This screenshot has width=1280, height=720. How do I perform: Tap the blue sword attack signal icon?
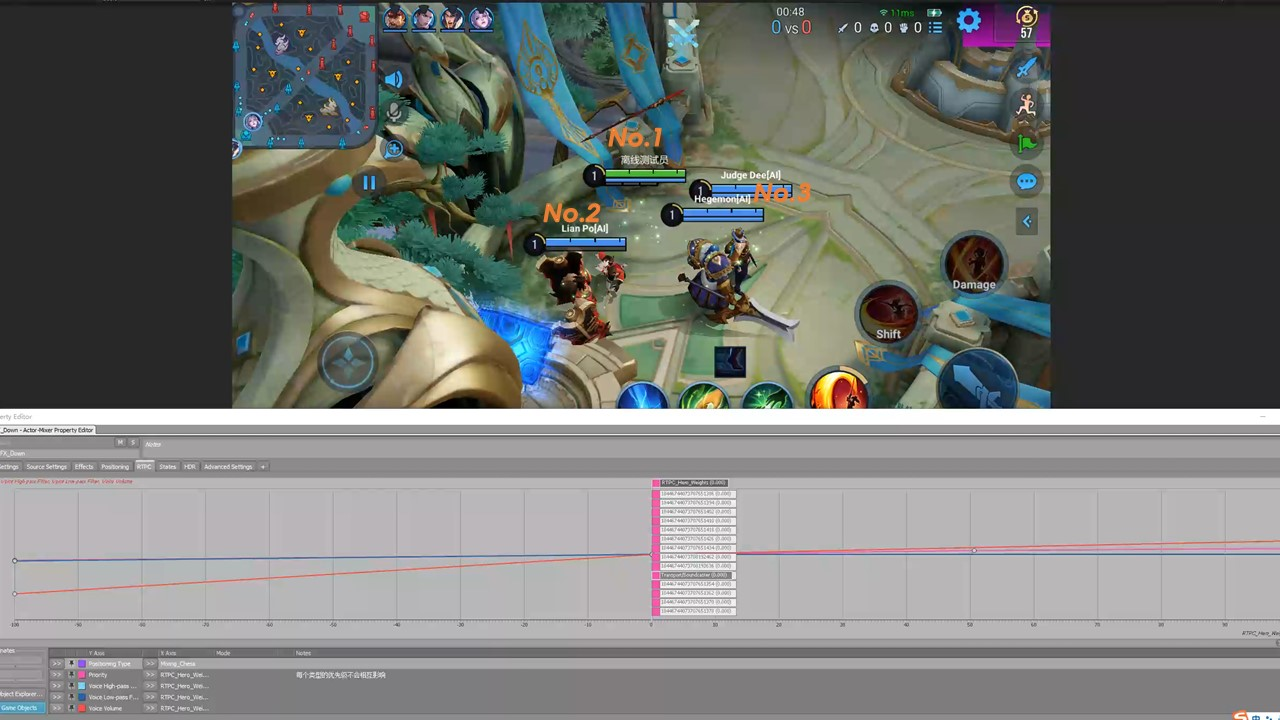(x=1027, y=67)
